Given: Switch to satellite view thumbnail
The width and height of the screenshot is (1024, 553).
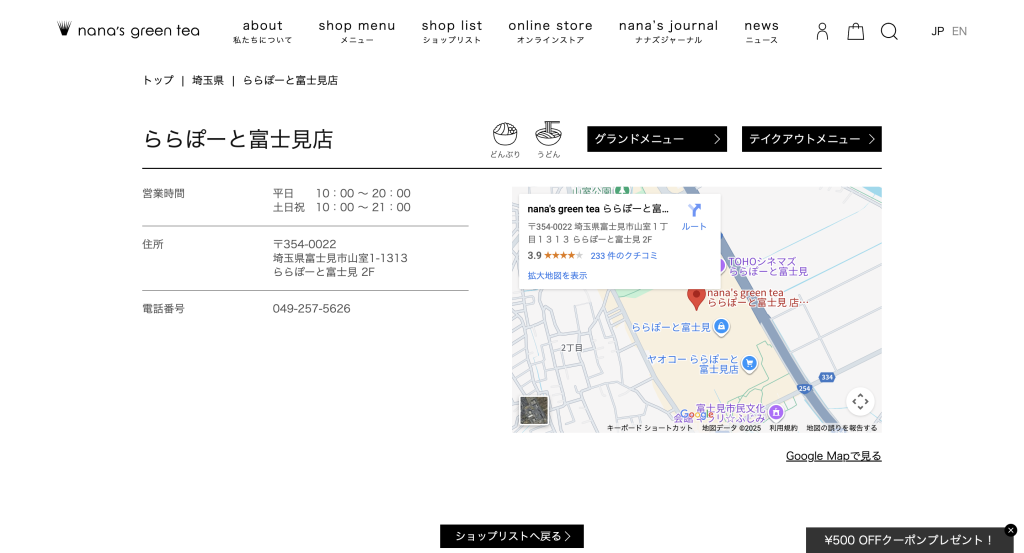Looking at the screenshot, I should pos(534,410).
